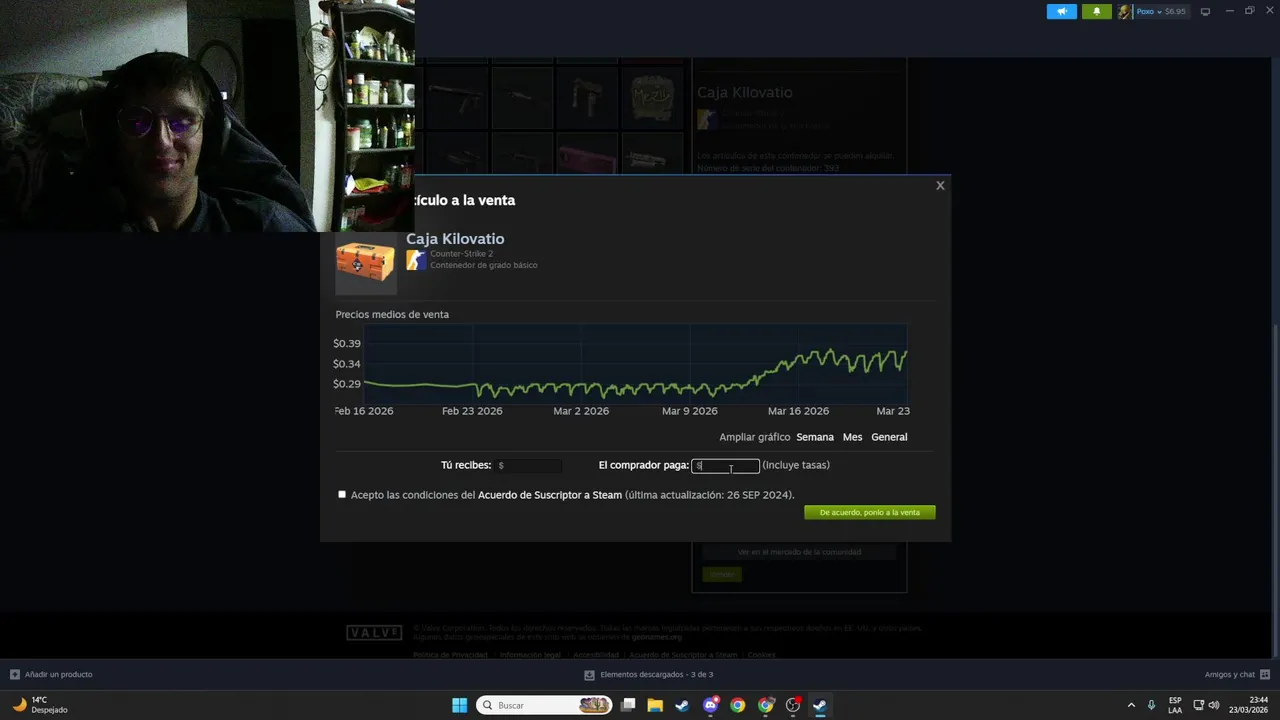Accept the Steam Subscriber Agreement checkbox
The image size is (1280, 720).
[x=342, y=494]
